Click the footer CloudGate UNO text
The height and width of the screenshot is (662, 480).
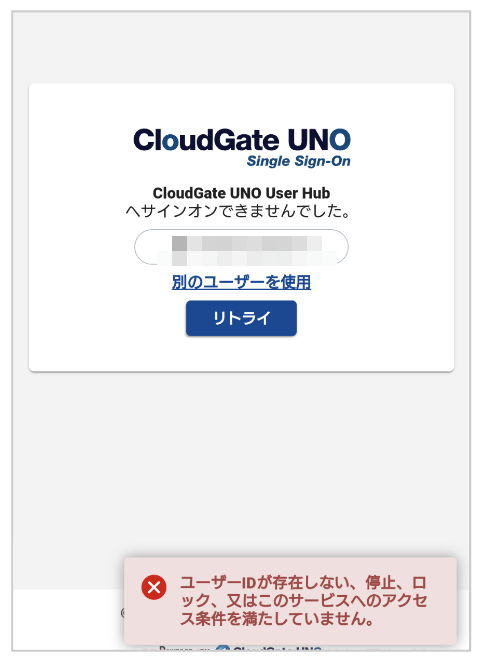point(277,648)
